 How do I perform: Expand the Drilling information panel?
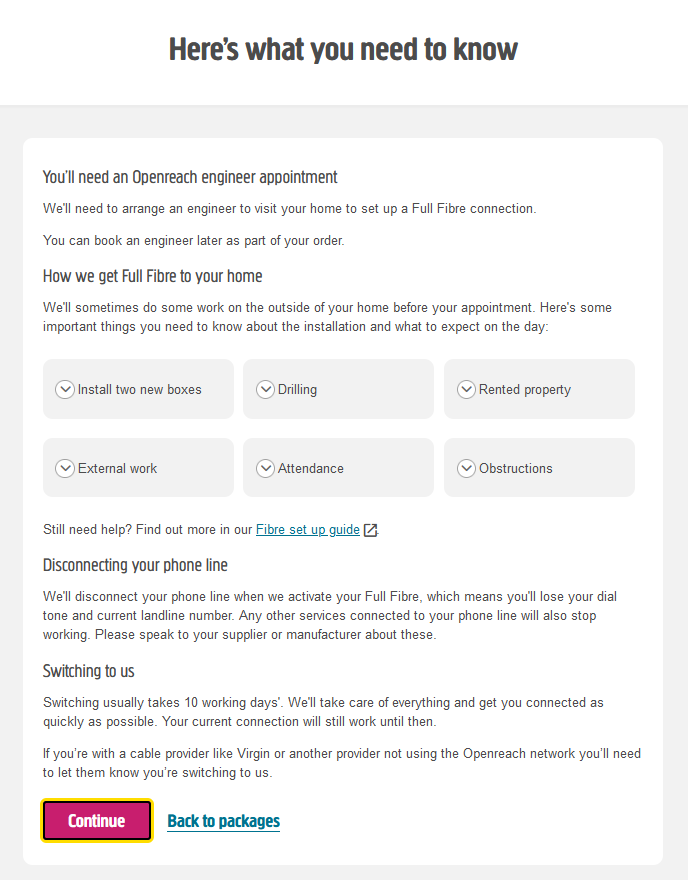(297, 389)
